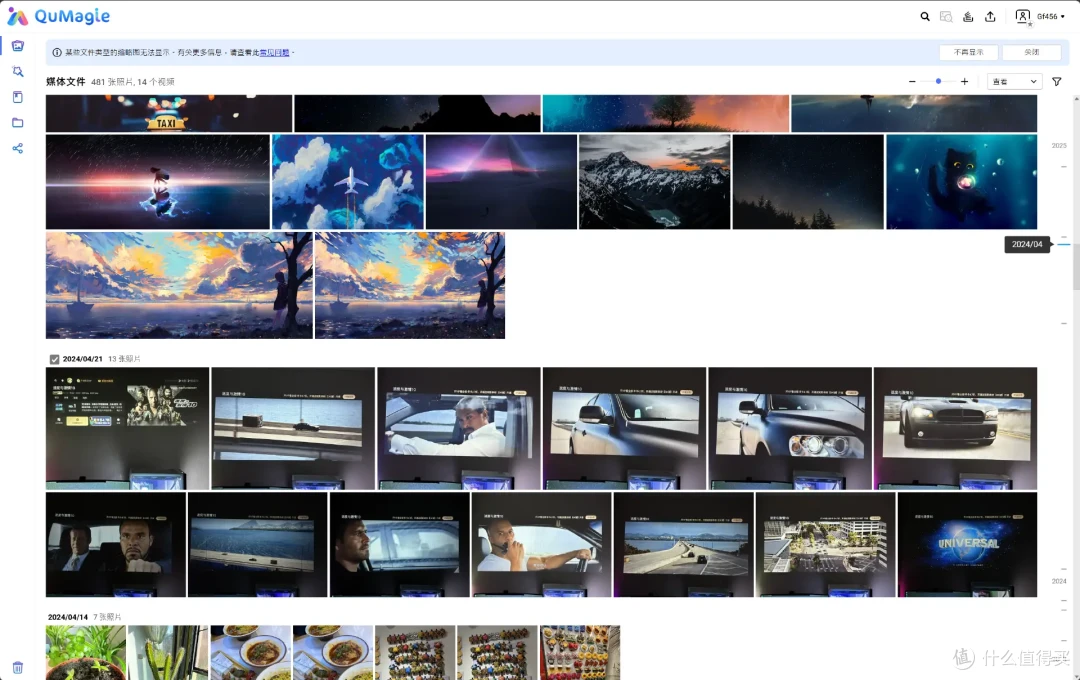
Task: Open the coastal highway bridge photo
Action: [683, 544]
